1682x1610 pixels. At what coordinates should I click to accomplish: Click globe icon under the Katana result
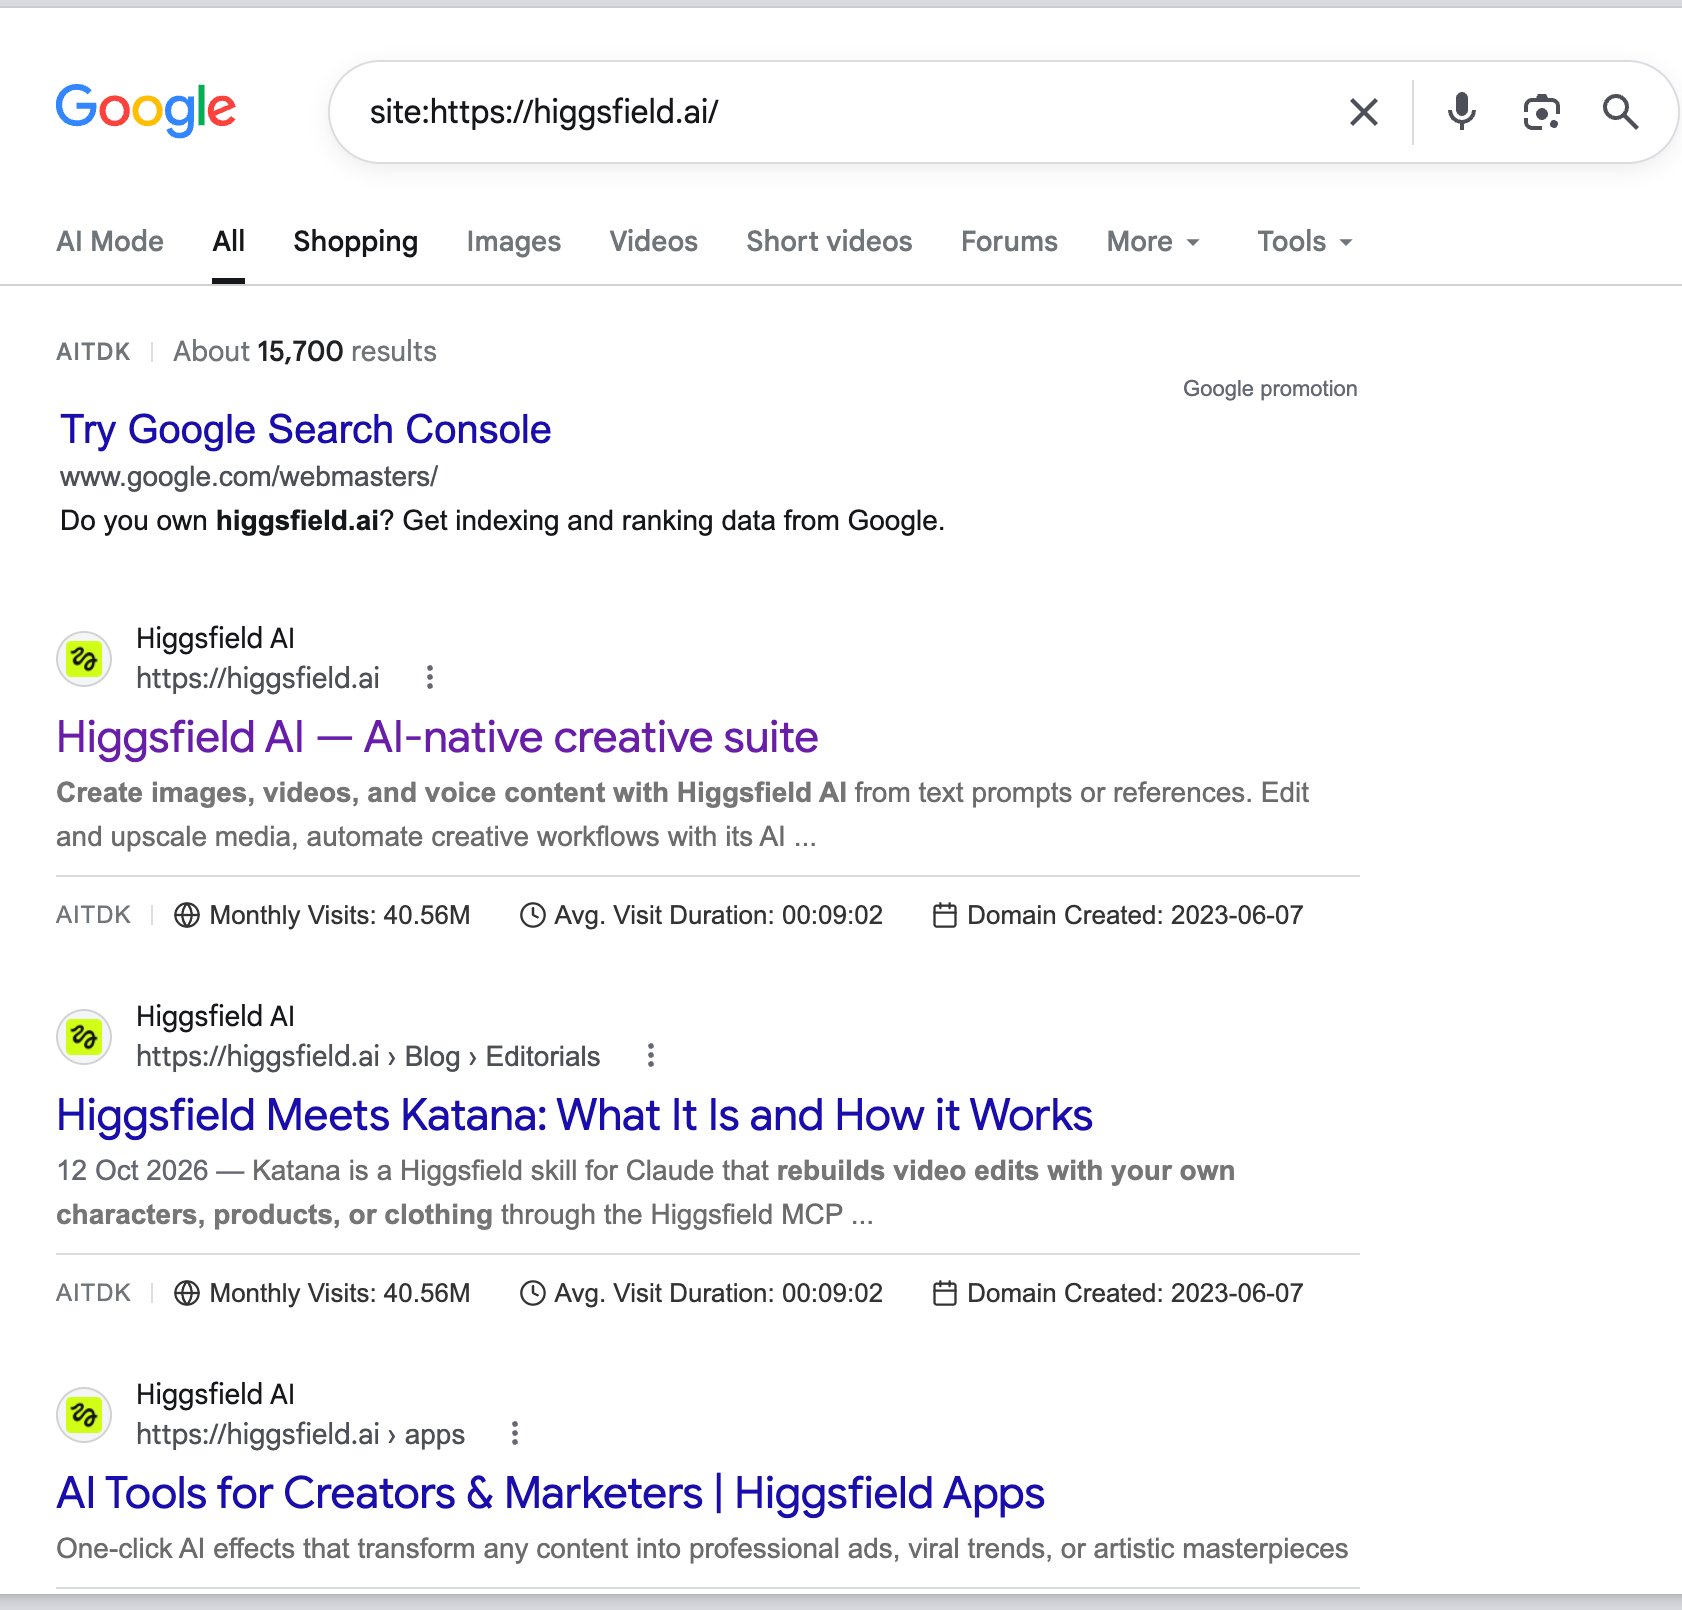tap(187, 1293)
